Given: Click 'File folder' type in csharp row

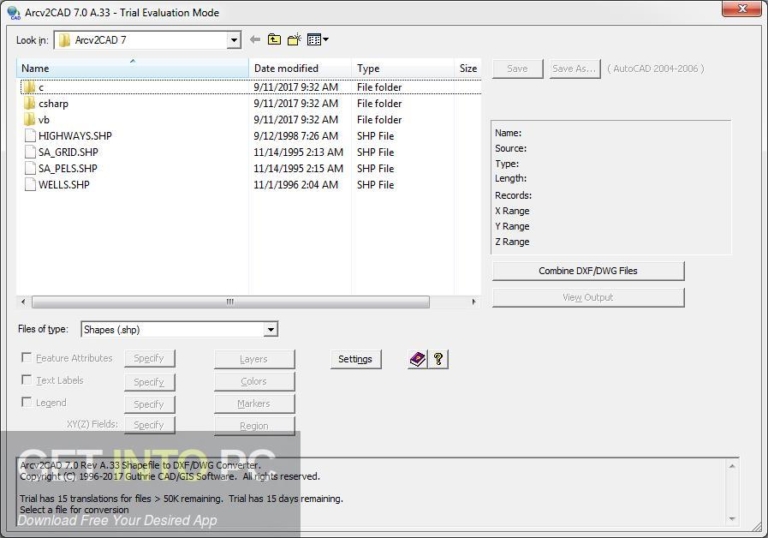Looking at the screenshot, I should pos(379,103).
